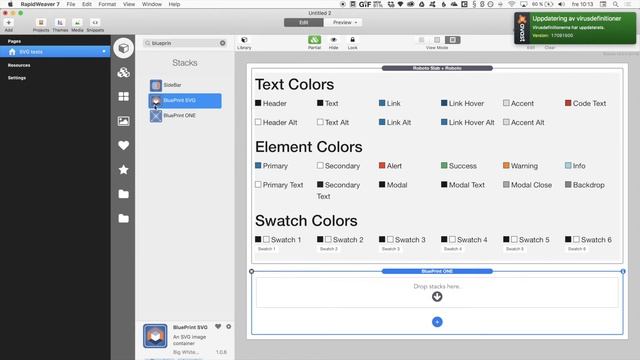Click the Warning orange swatch
Image resolution: width=640 pixels, height=360 pixels.
506,166
